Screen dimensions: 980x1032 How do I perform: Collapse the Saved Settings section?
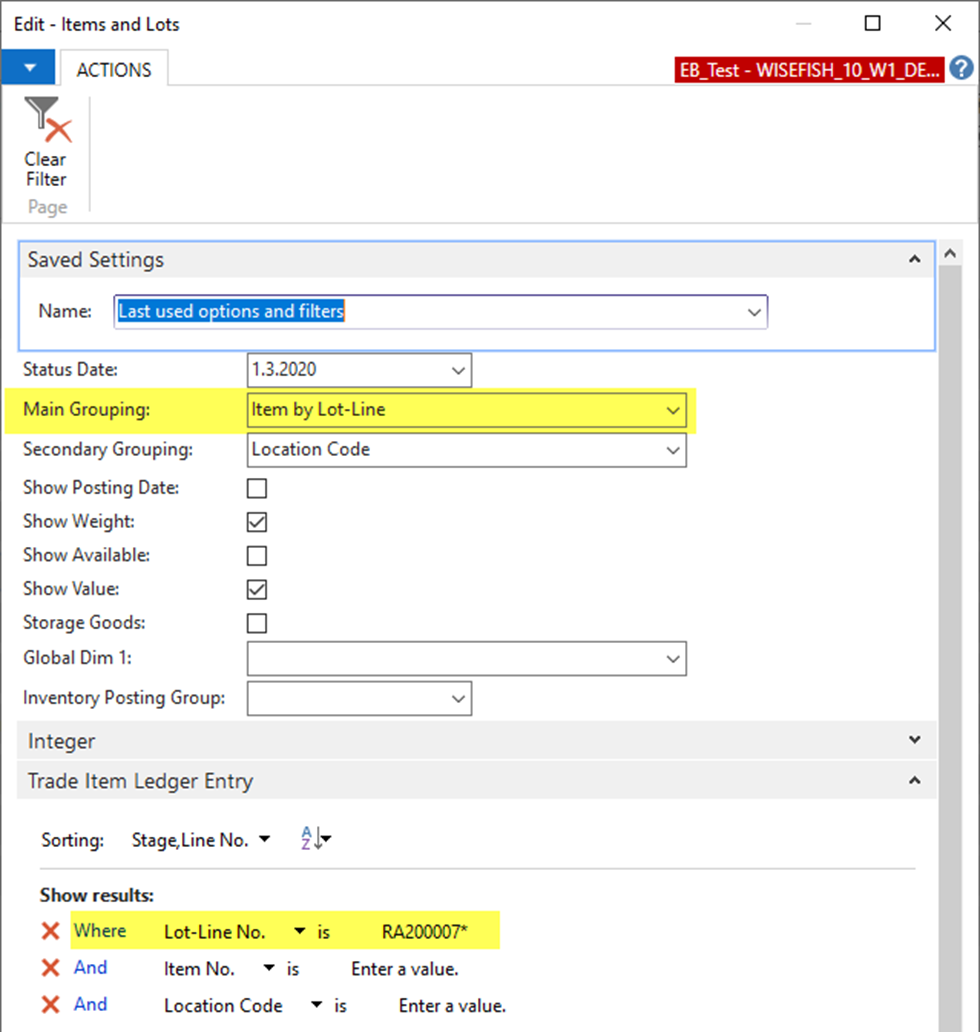[914, 259]
